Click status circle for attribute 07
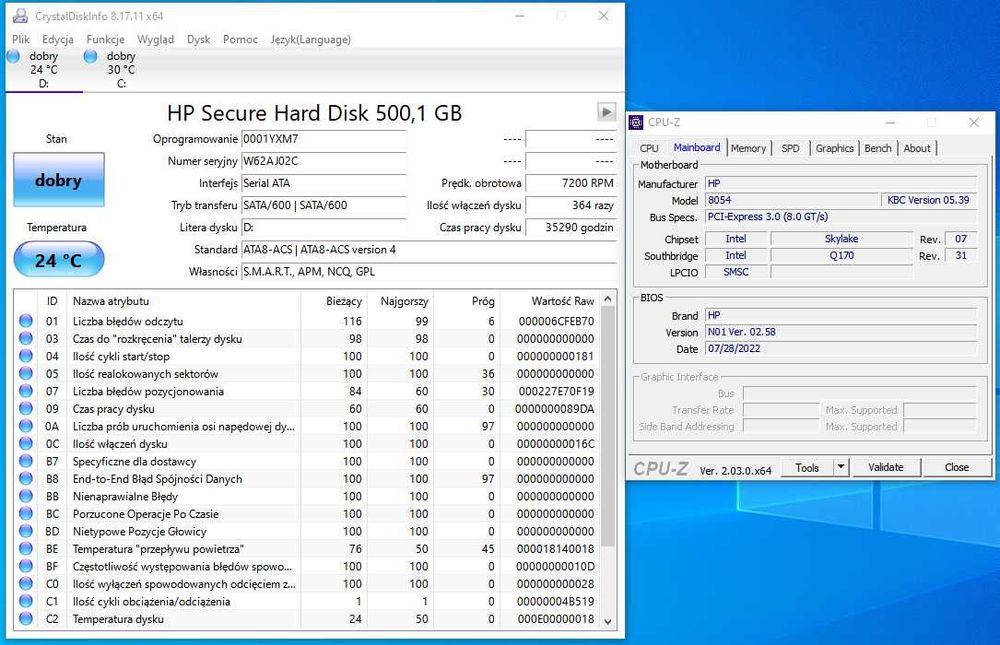 coord(26,391)
